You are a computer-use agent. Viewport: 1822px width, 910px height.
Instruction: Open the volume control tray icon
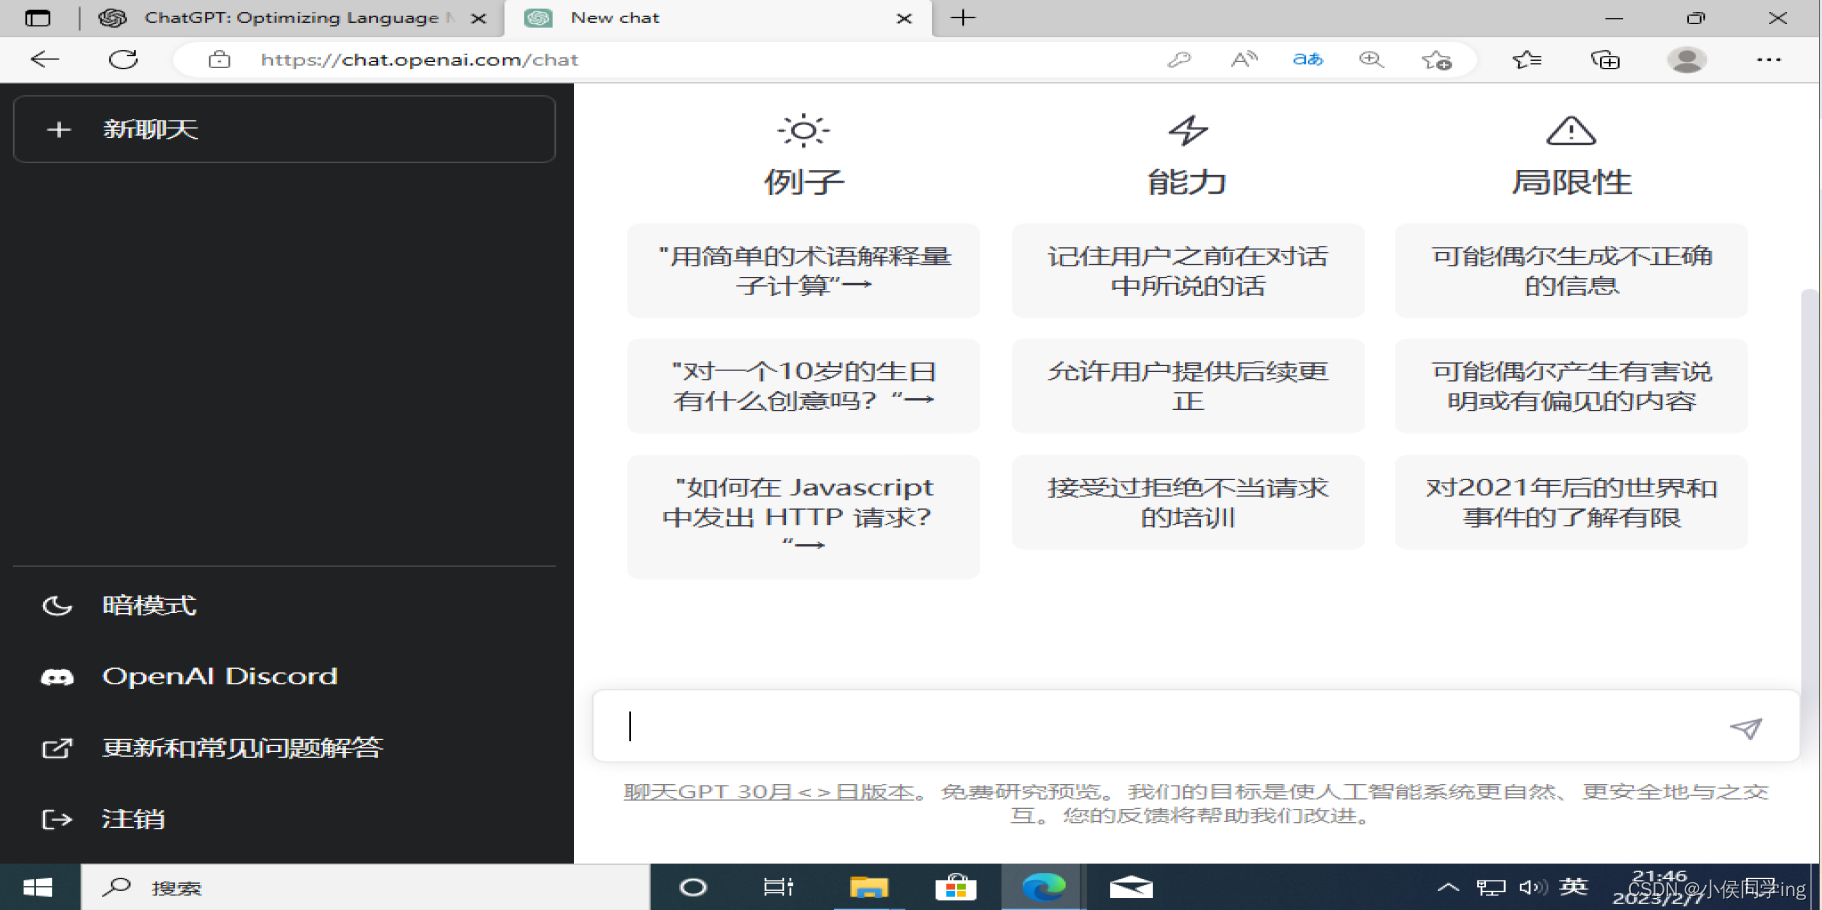(x=1532, y=887)
